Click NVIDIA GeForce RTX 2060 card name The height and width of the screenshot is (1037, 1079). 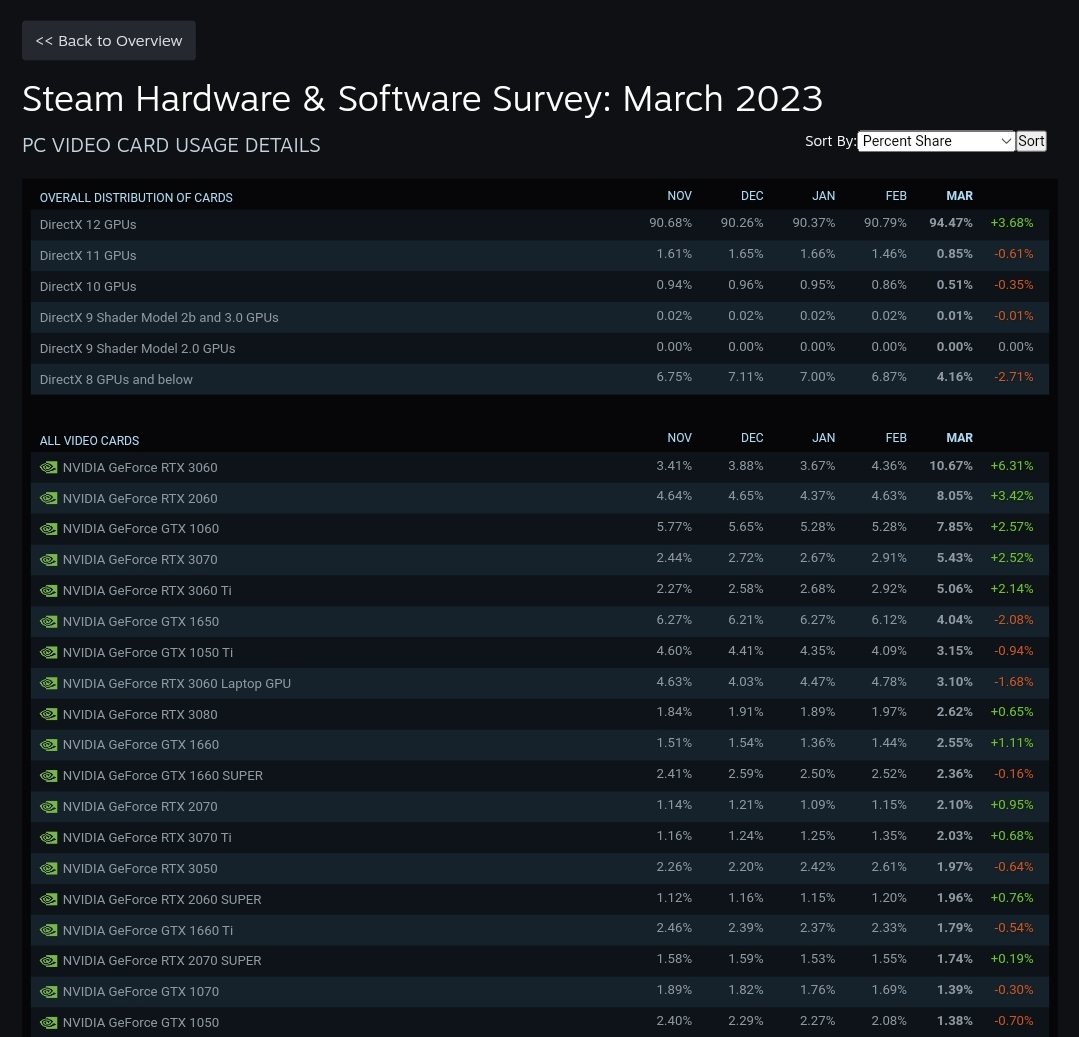click(140, 498)
